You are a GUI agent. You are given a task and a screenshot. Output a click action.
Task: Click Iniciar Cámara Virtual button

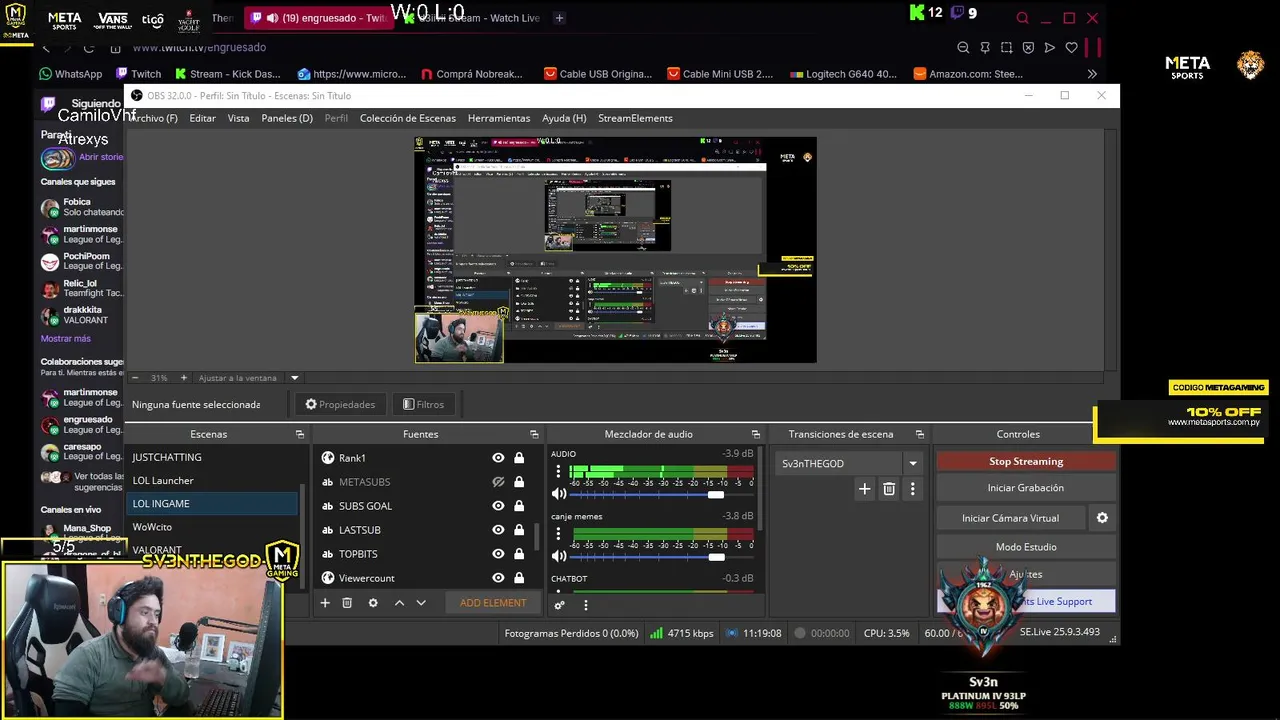[1010, 518]
